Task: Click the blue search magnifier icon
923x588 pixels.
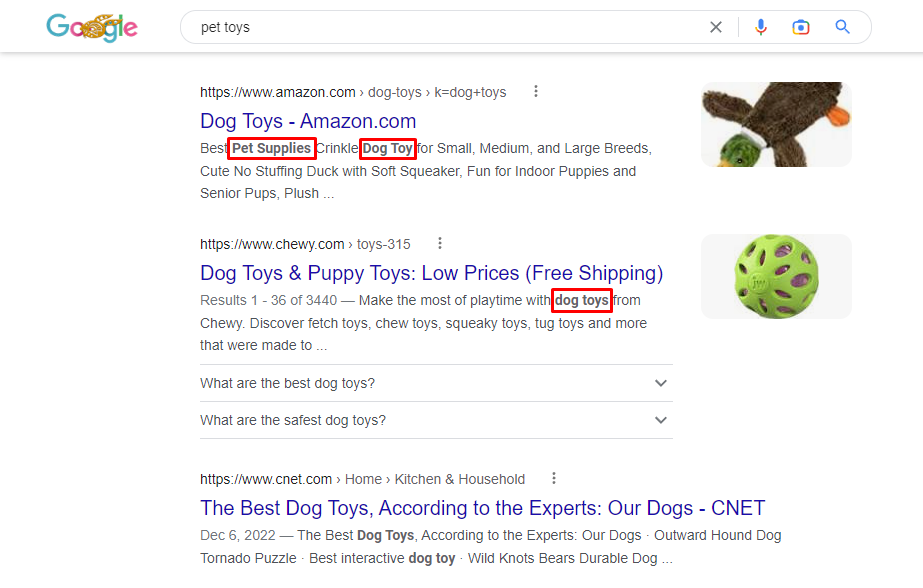Action: tap(842, 27)
